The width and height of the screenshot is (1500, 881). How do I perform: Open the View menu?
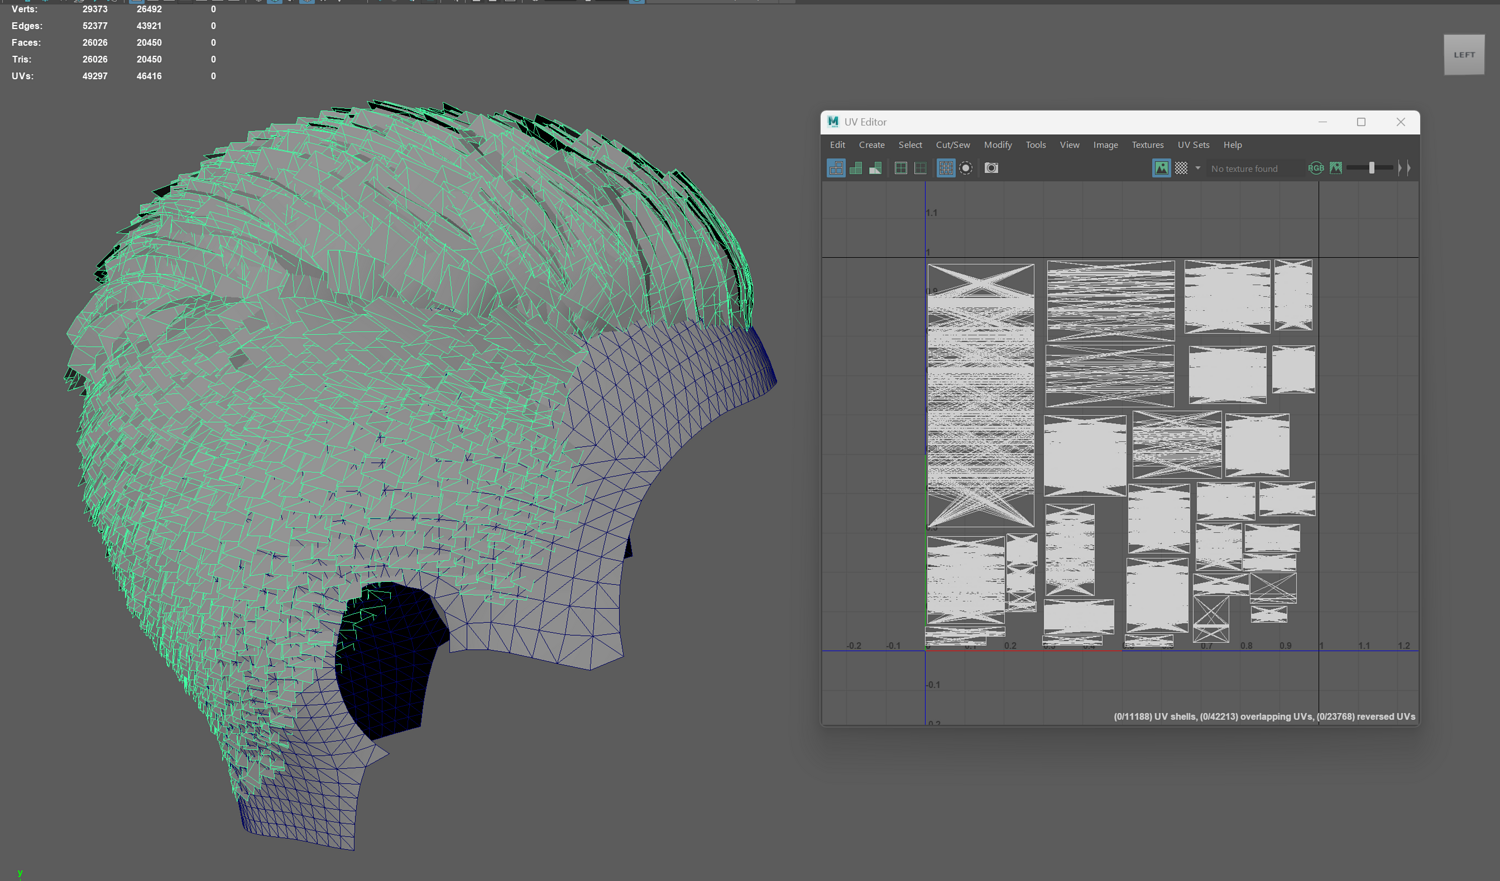(x=1070, y=145)
